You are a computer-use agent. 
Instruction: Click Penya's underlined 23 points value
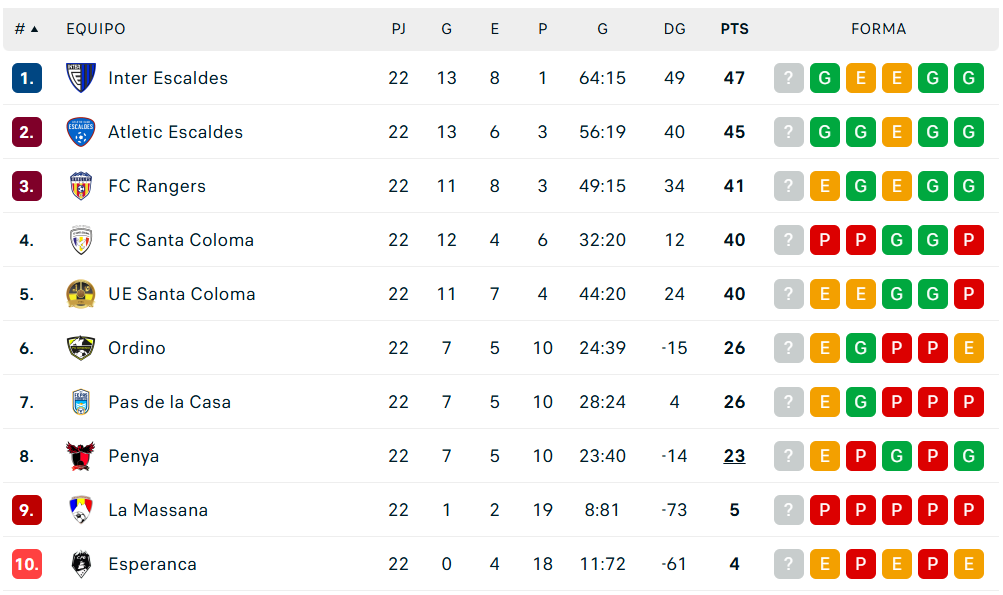[x=734, y=456]
